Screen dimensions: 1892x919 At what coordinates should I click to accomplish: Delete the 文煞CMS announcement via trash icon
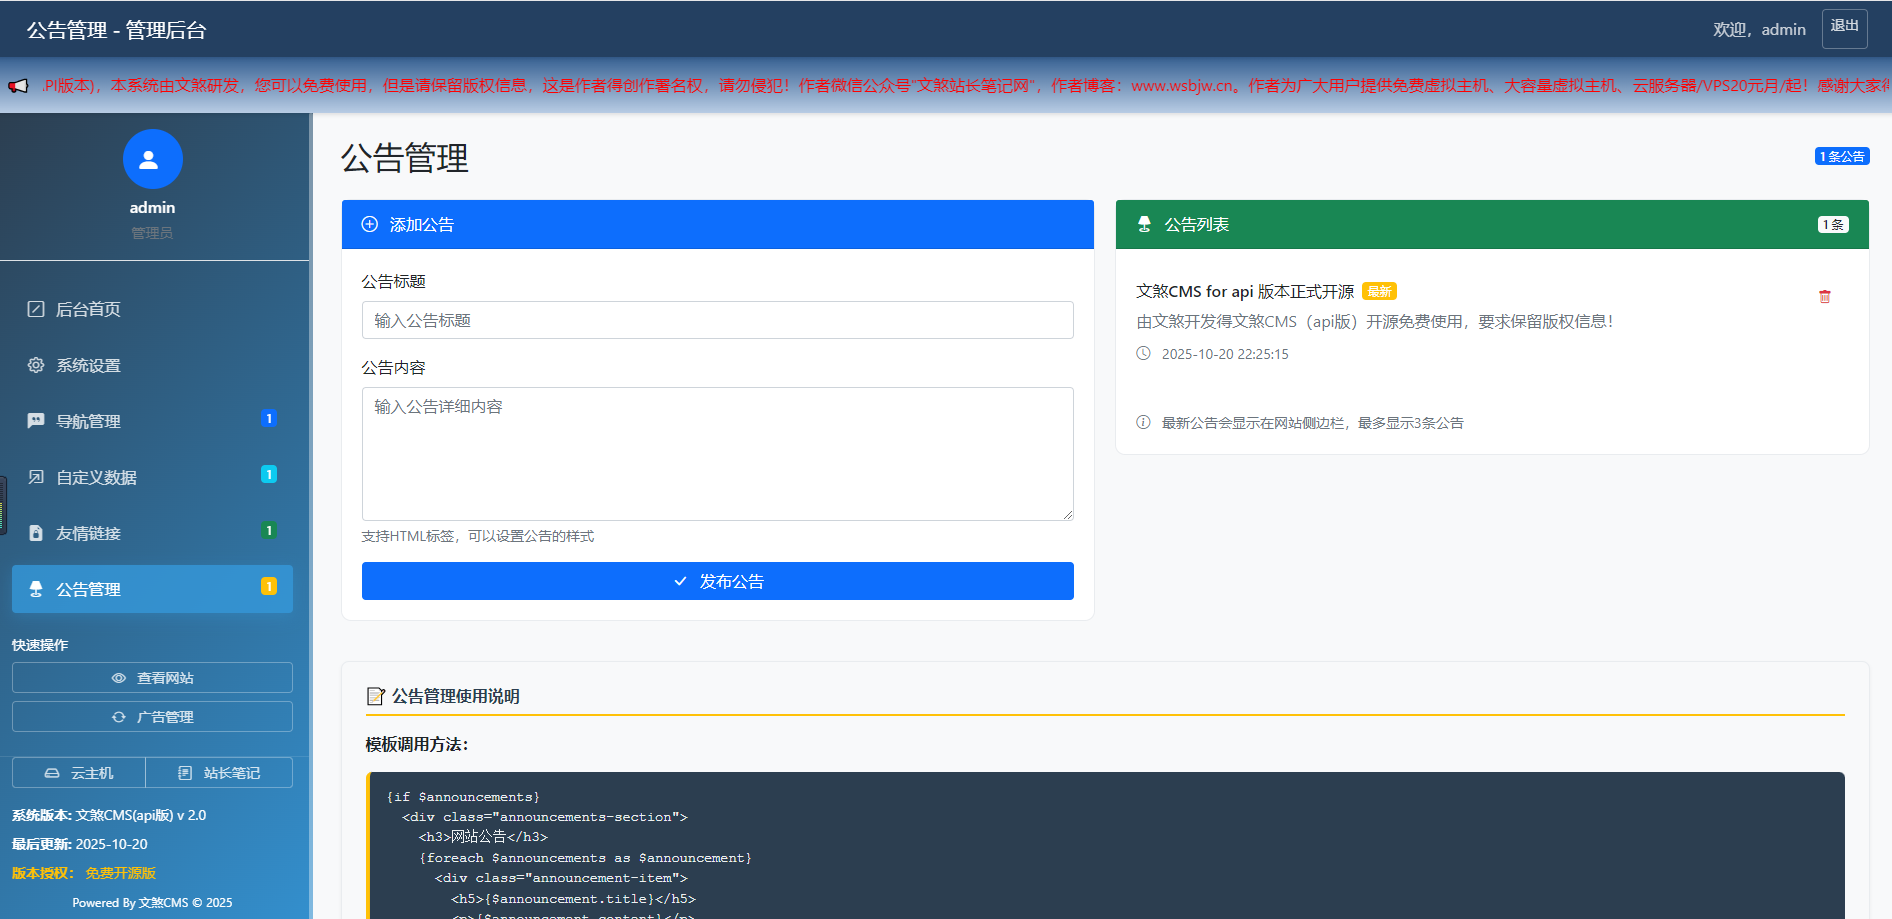(1824, 297)
